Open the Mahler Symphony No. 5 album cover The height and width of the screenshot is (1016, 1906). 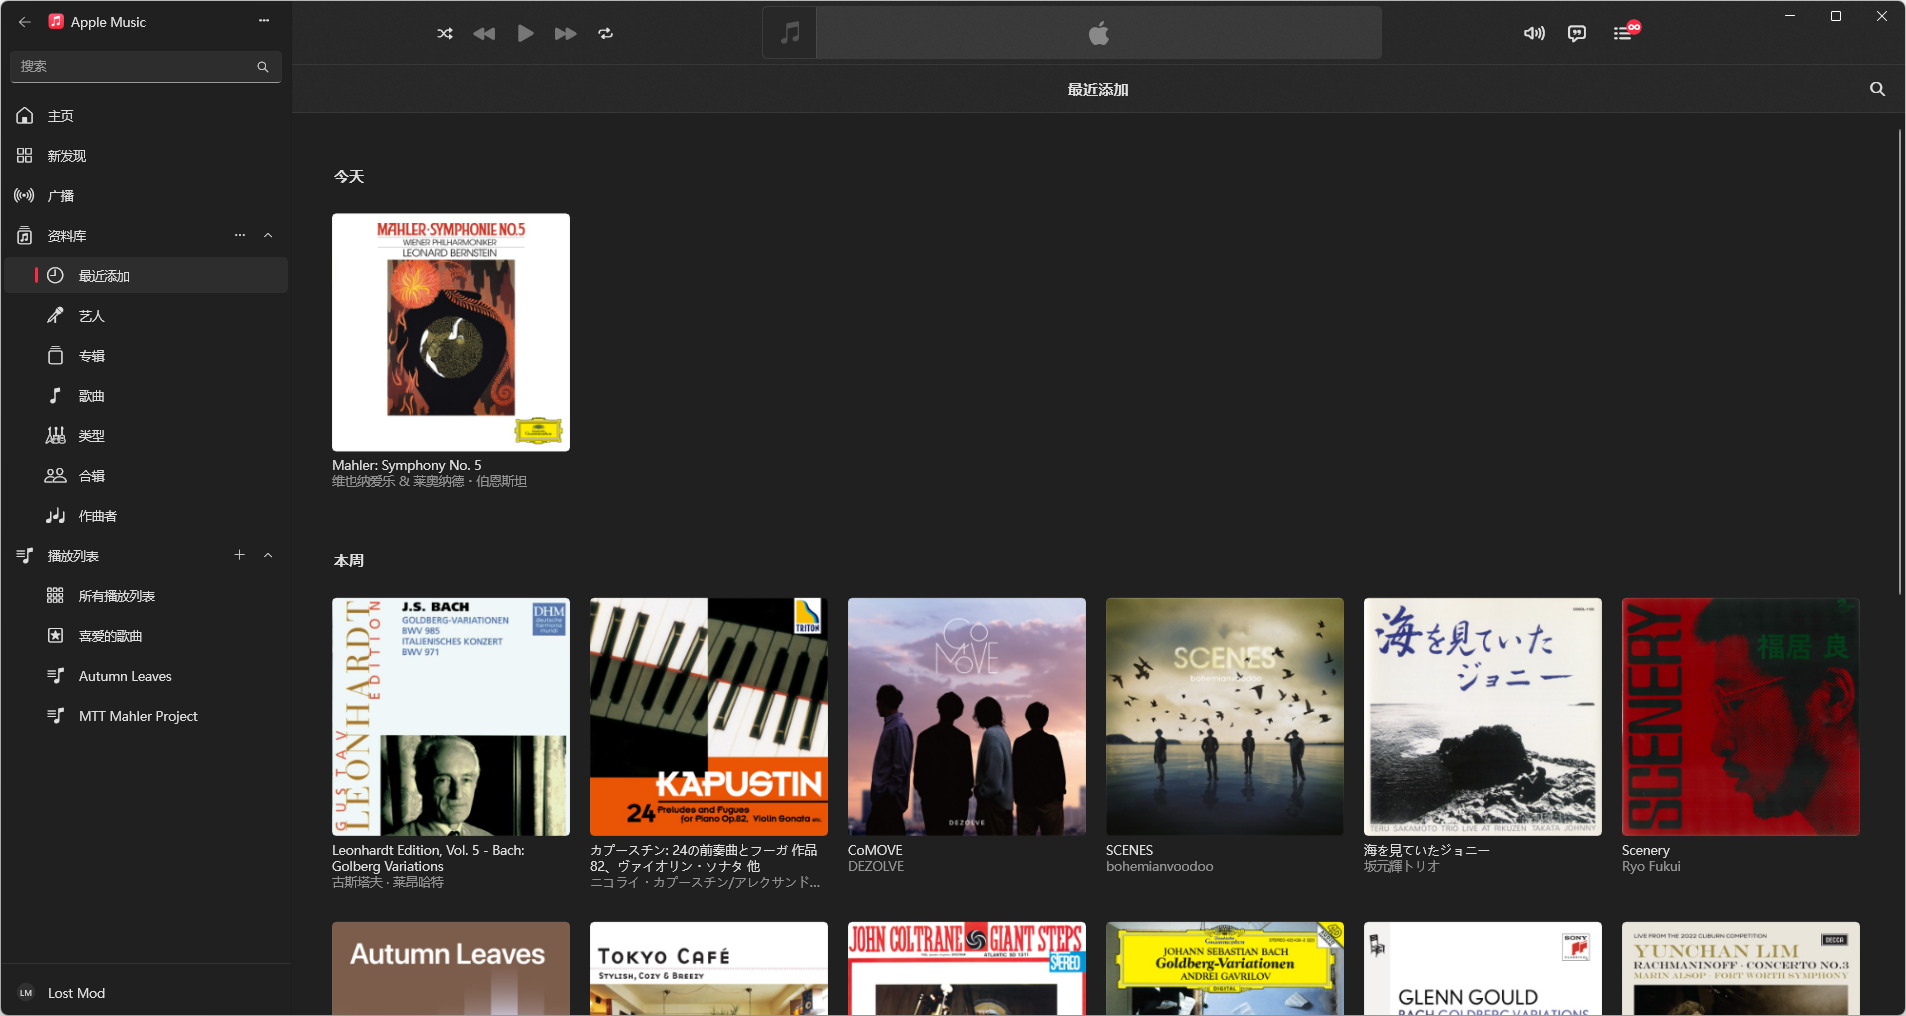(x=451, y=332)
